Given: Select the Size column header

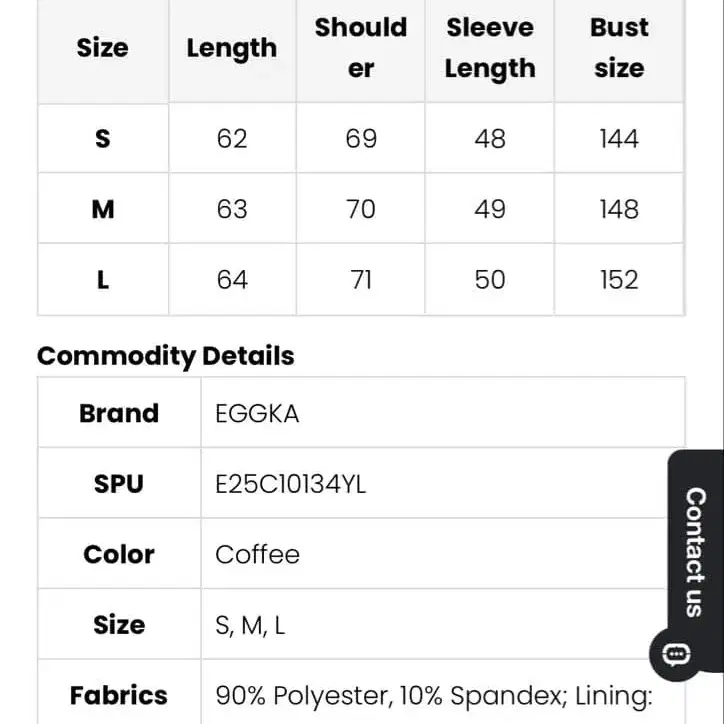Looking at the screenshot, I should tap(103, 48).
